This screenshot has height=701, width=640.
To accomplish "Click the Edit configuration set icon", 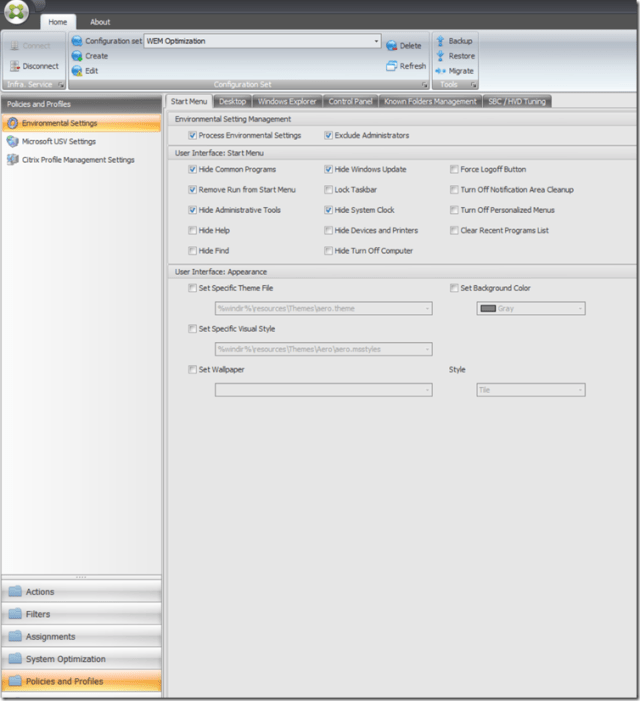I will [x=77, y=71].
